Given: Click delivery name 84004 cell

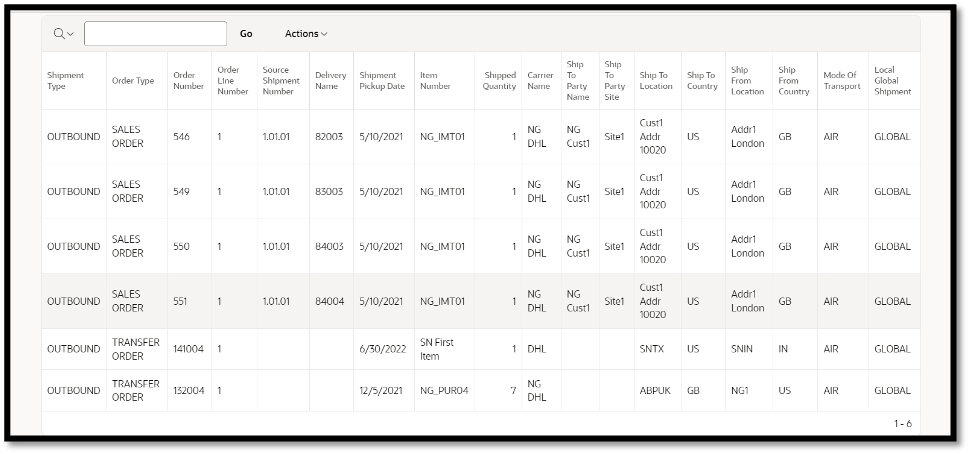Looking at the screenshot, I should 329,301.
